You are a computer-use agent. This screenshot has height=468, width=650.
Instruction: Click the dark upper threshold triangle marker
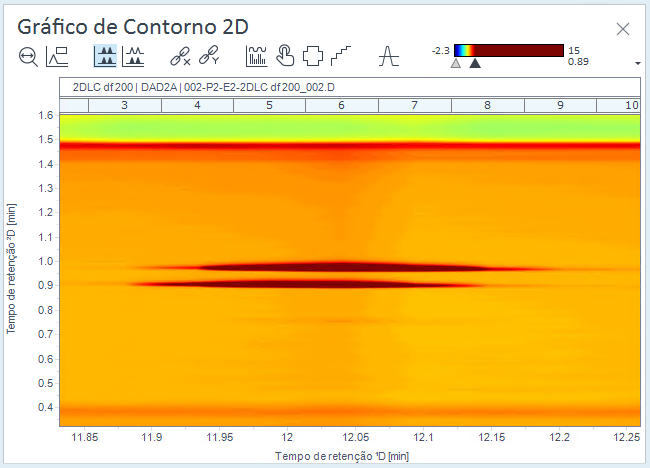click(475, 63)
